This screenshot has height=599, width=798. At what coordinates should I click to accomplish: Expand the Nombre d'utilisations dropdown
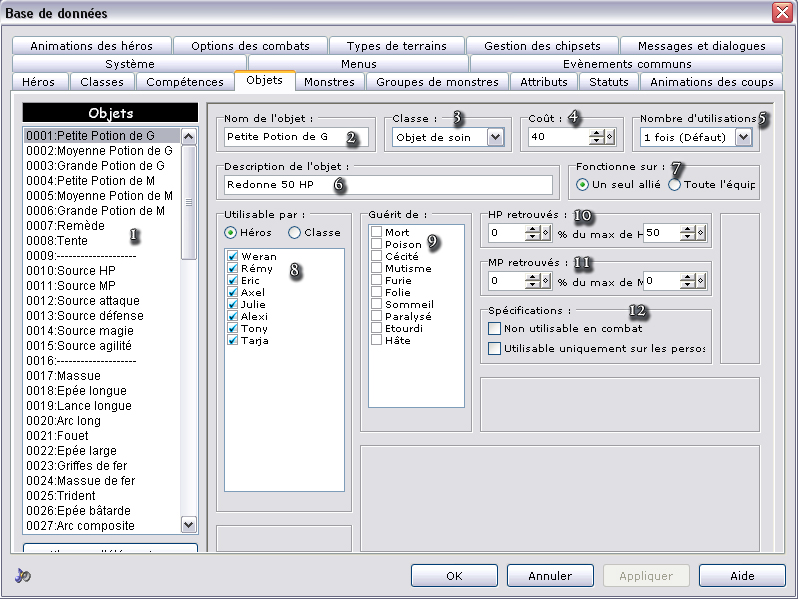pos(743,137)
